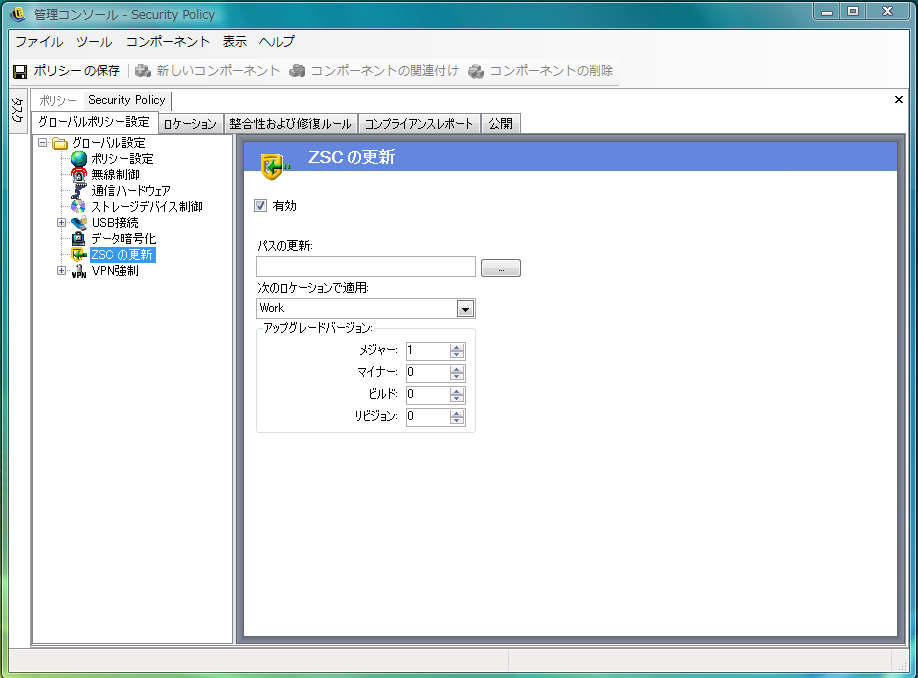Select 無線制御 in the tree
Screen dimensions: 918x678
point(115,174)
